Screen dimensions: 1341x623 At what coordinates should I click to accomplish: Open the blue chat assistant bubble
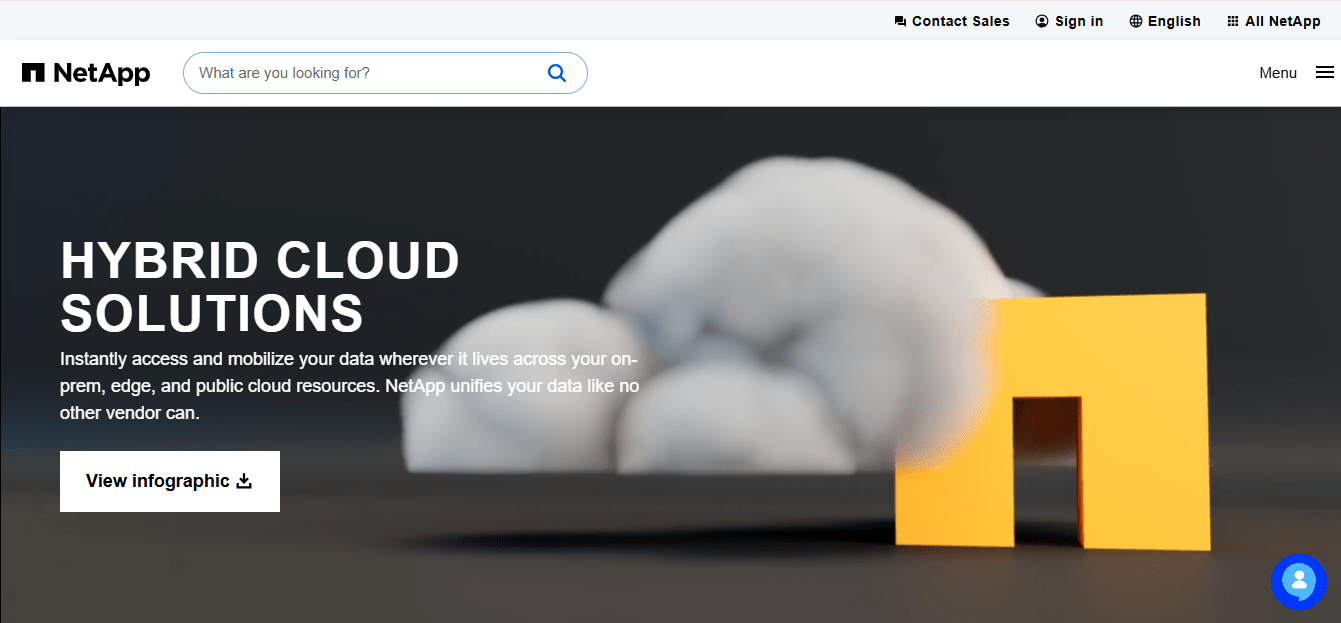point(1298,581)
